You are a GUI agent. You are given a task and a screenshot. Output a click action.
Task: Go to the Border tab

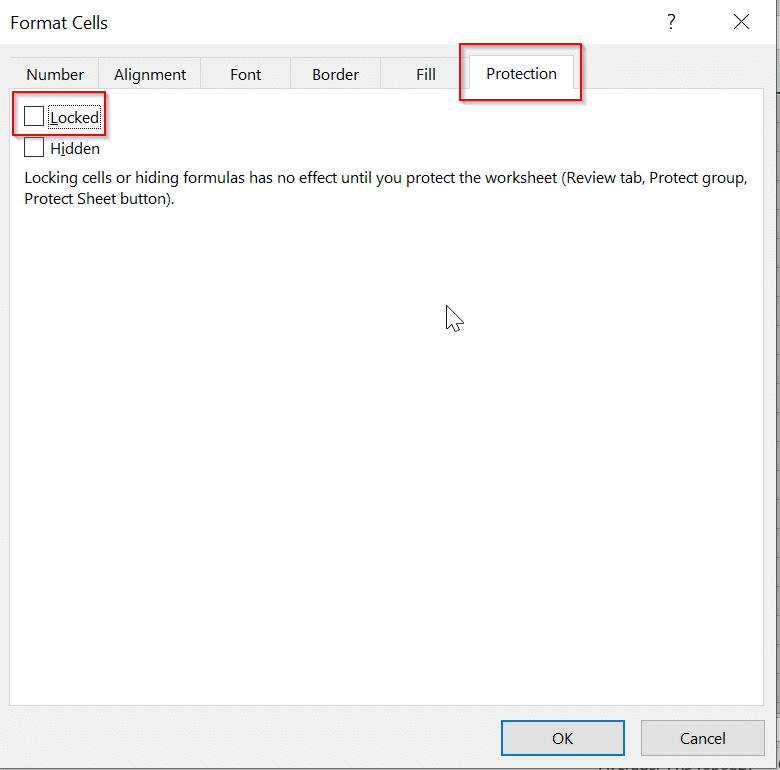coord(336,74)
